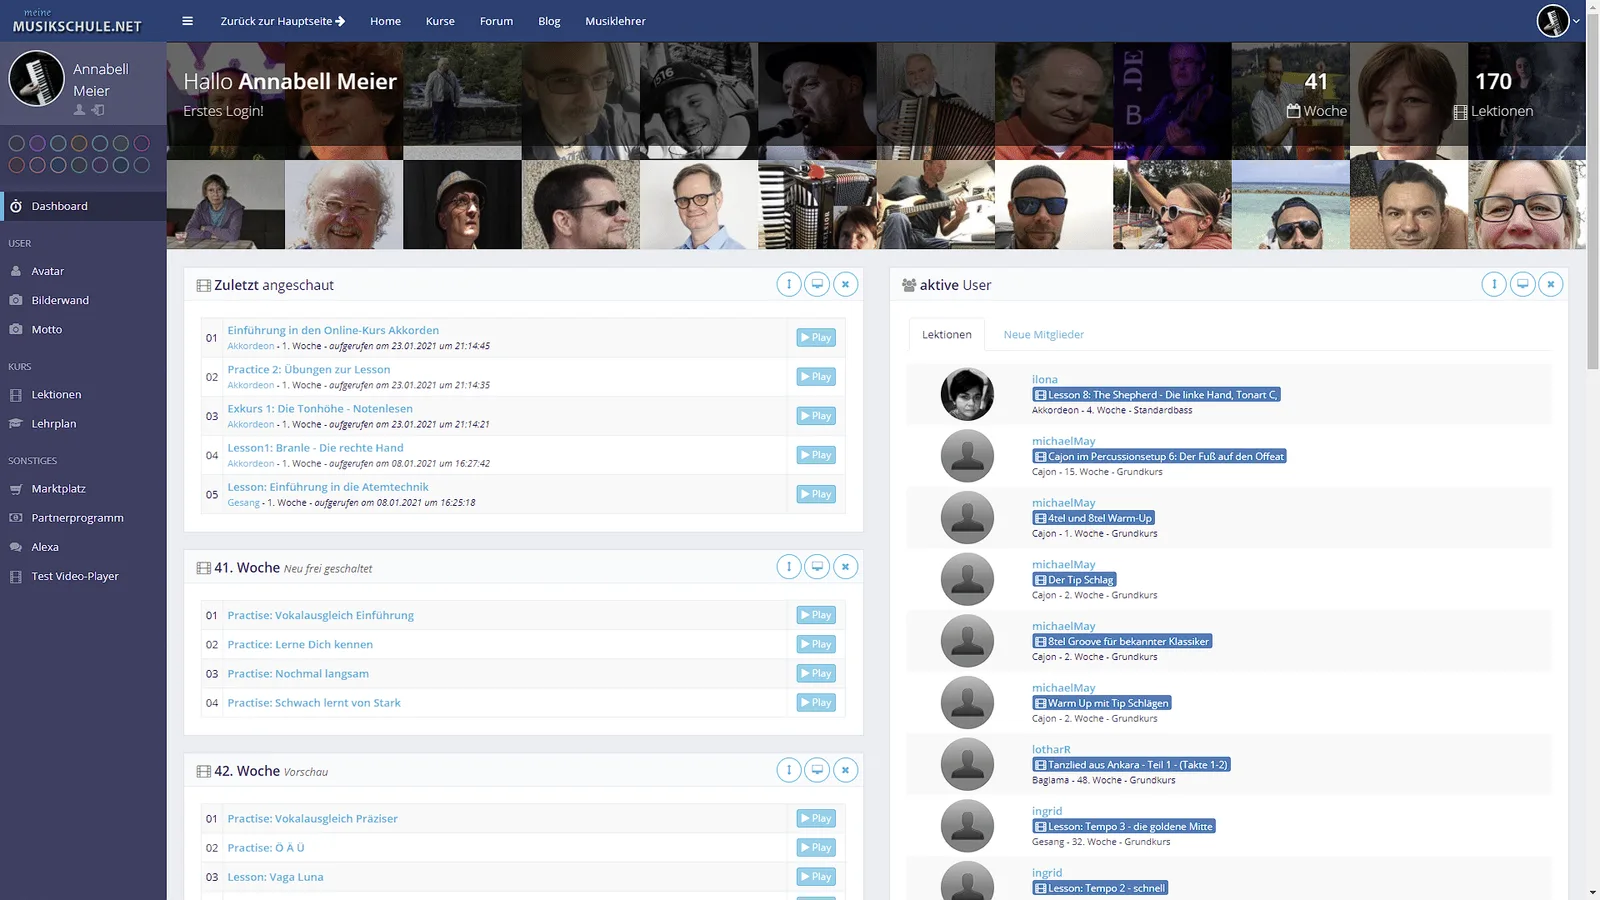This screenshot has height=900, width=1600.
Task: Maximize the 41. Woche panel using the monitor icon
Action: pos(817,567)
